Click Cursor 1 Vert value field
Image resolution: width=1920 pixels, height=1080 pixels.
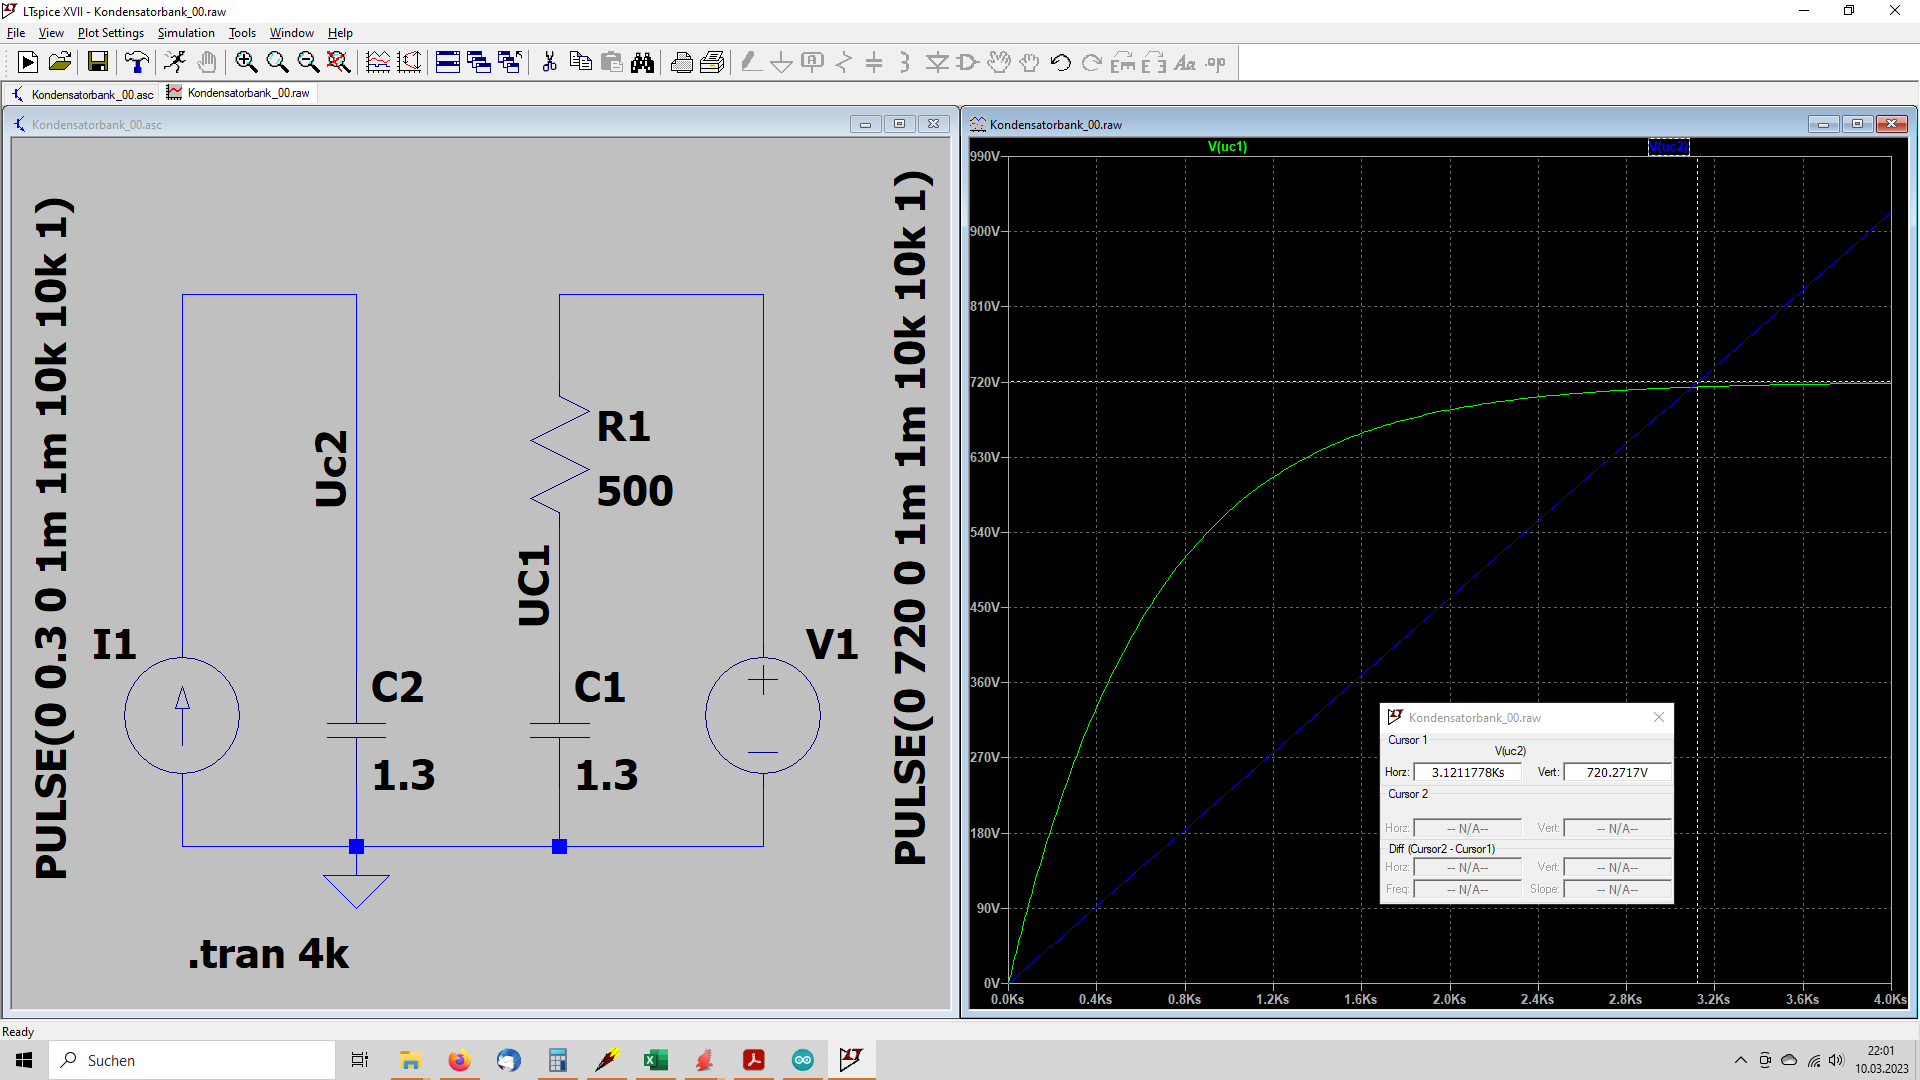pos(1617,772)
